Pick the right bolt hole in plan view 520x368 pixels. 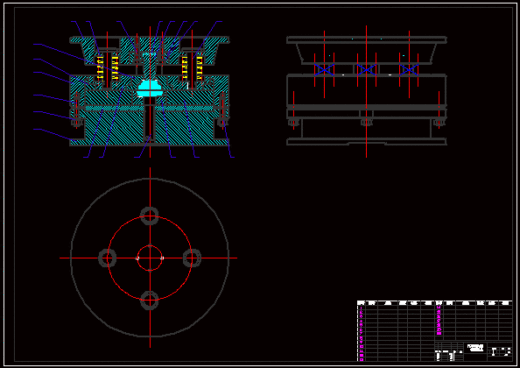192,258
